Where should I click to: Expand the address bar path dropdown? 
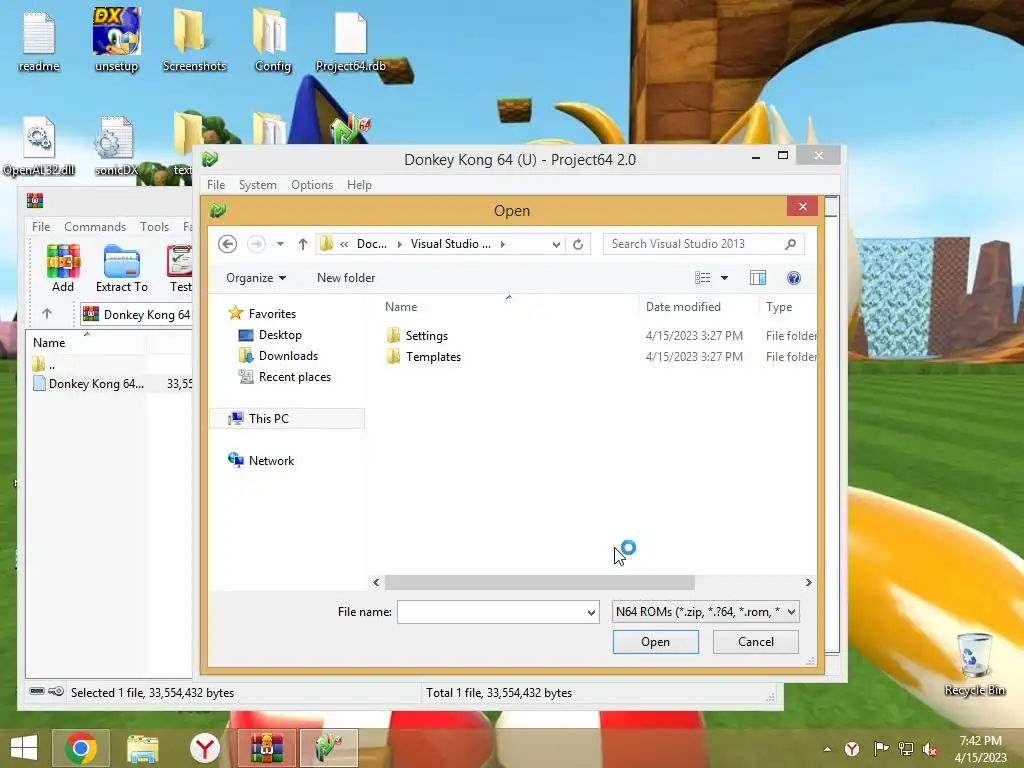point(556,244)
